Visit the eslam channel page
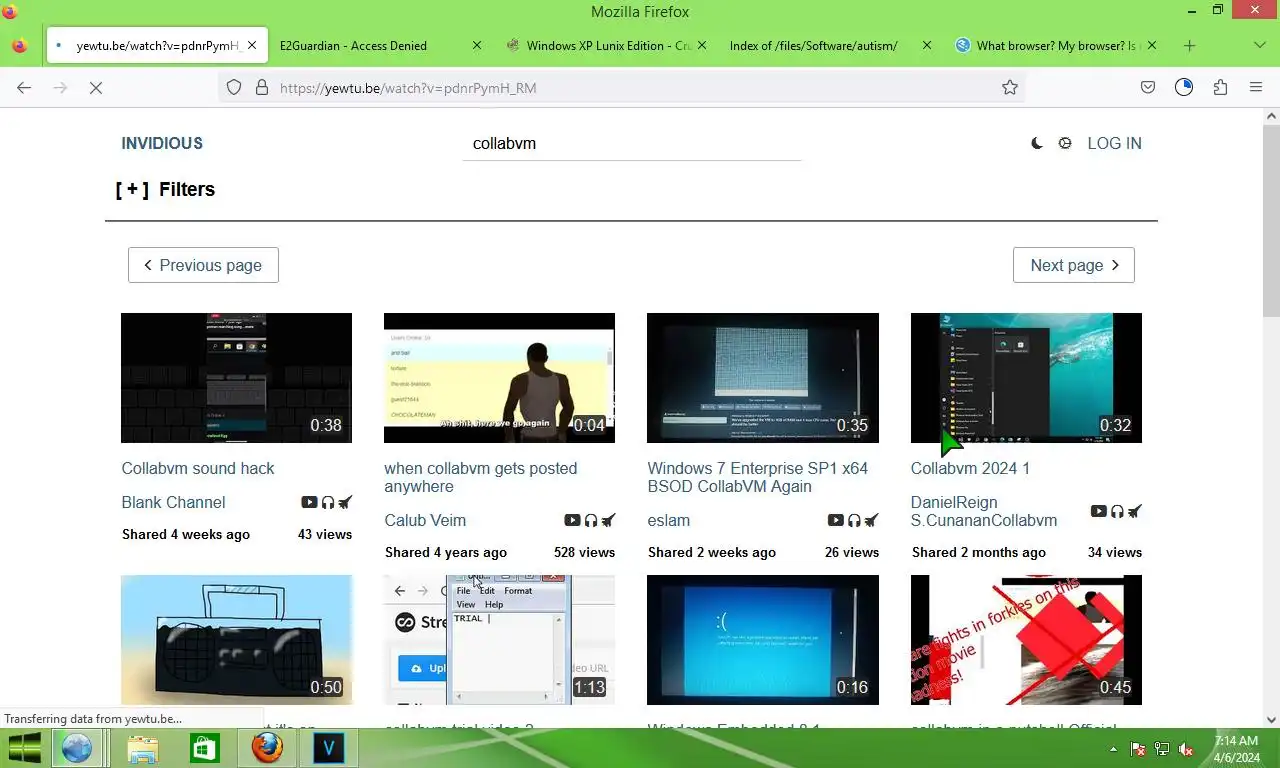The image size is (1280, 768). [x=669, y=520]
